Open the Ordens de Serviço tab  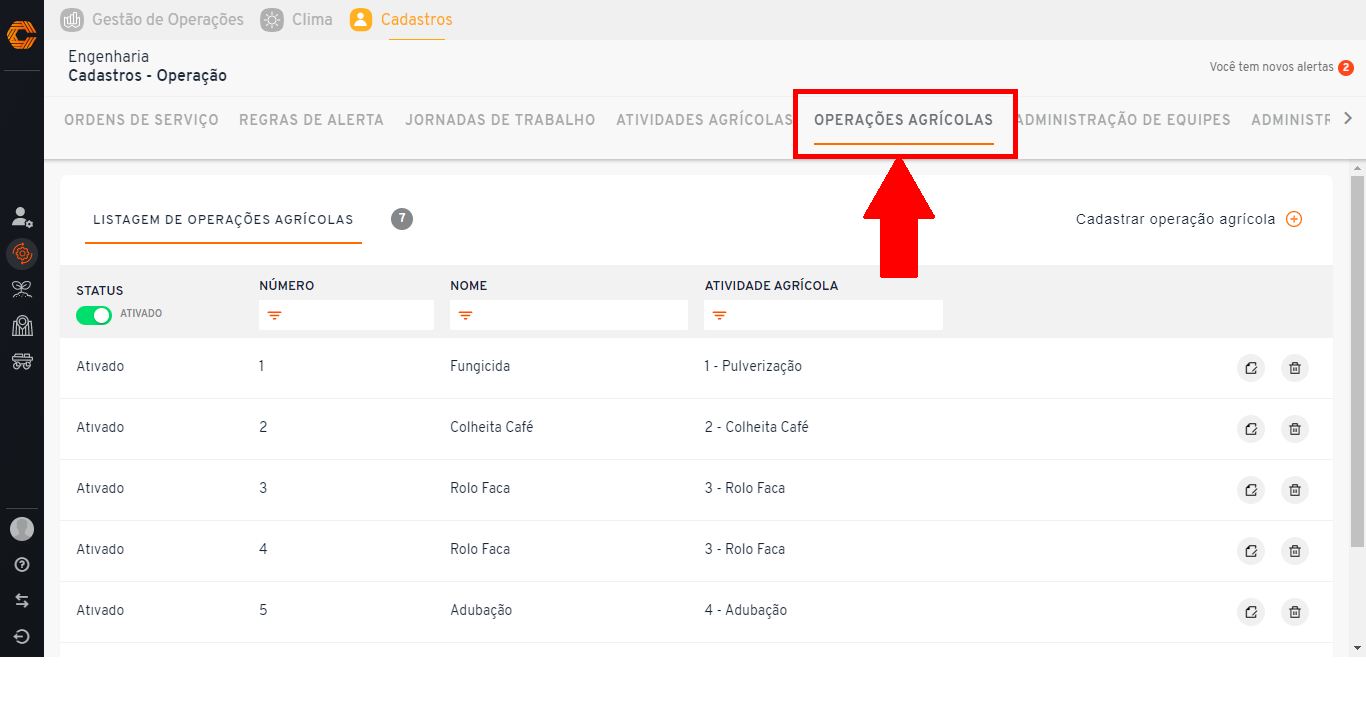coord(141,120)
